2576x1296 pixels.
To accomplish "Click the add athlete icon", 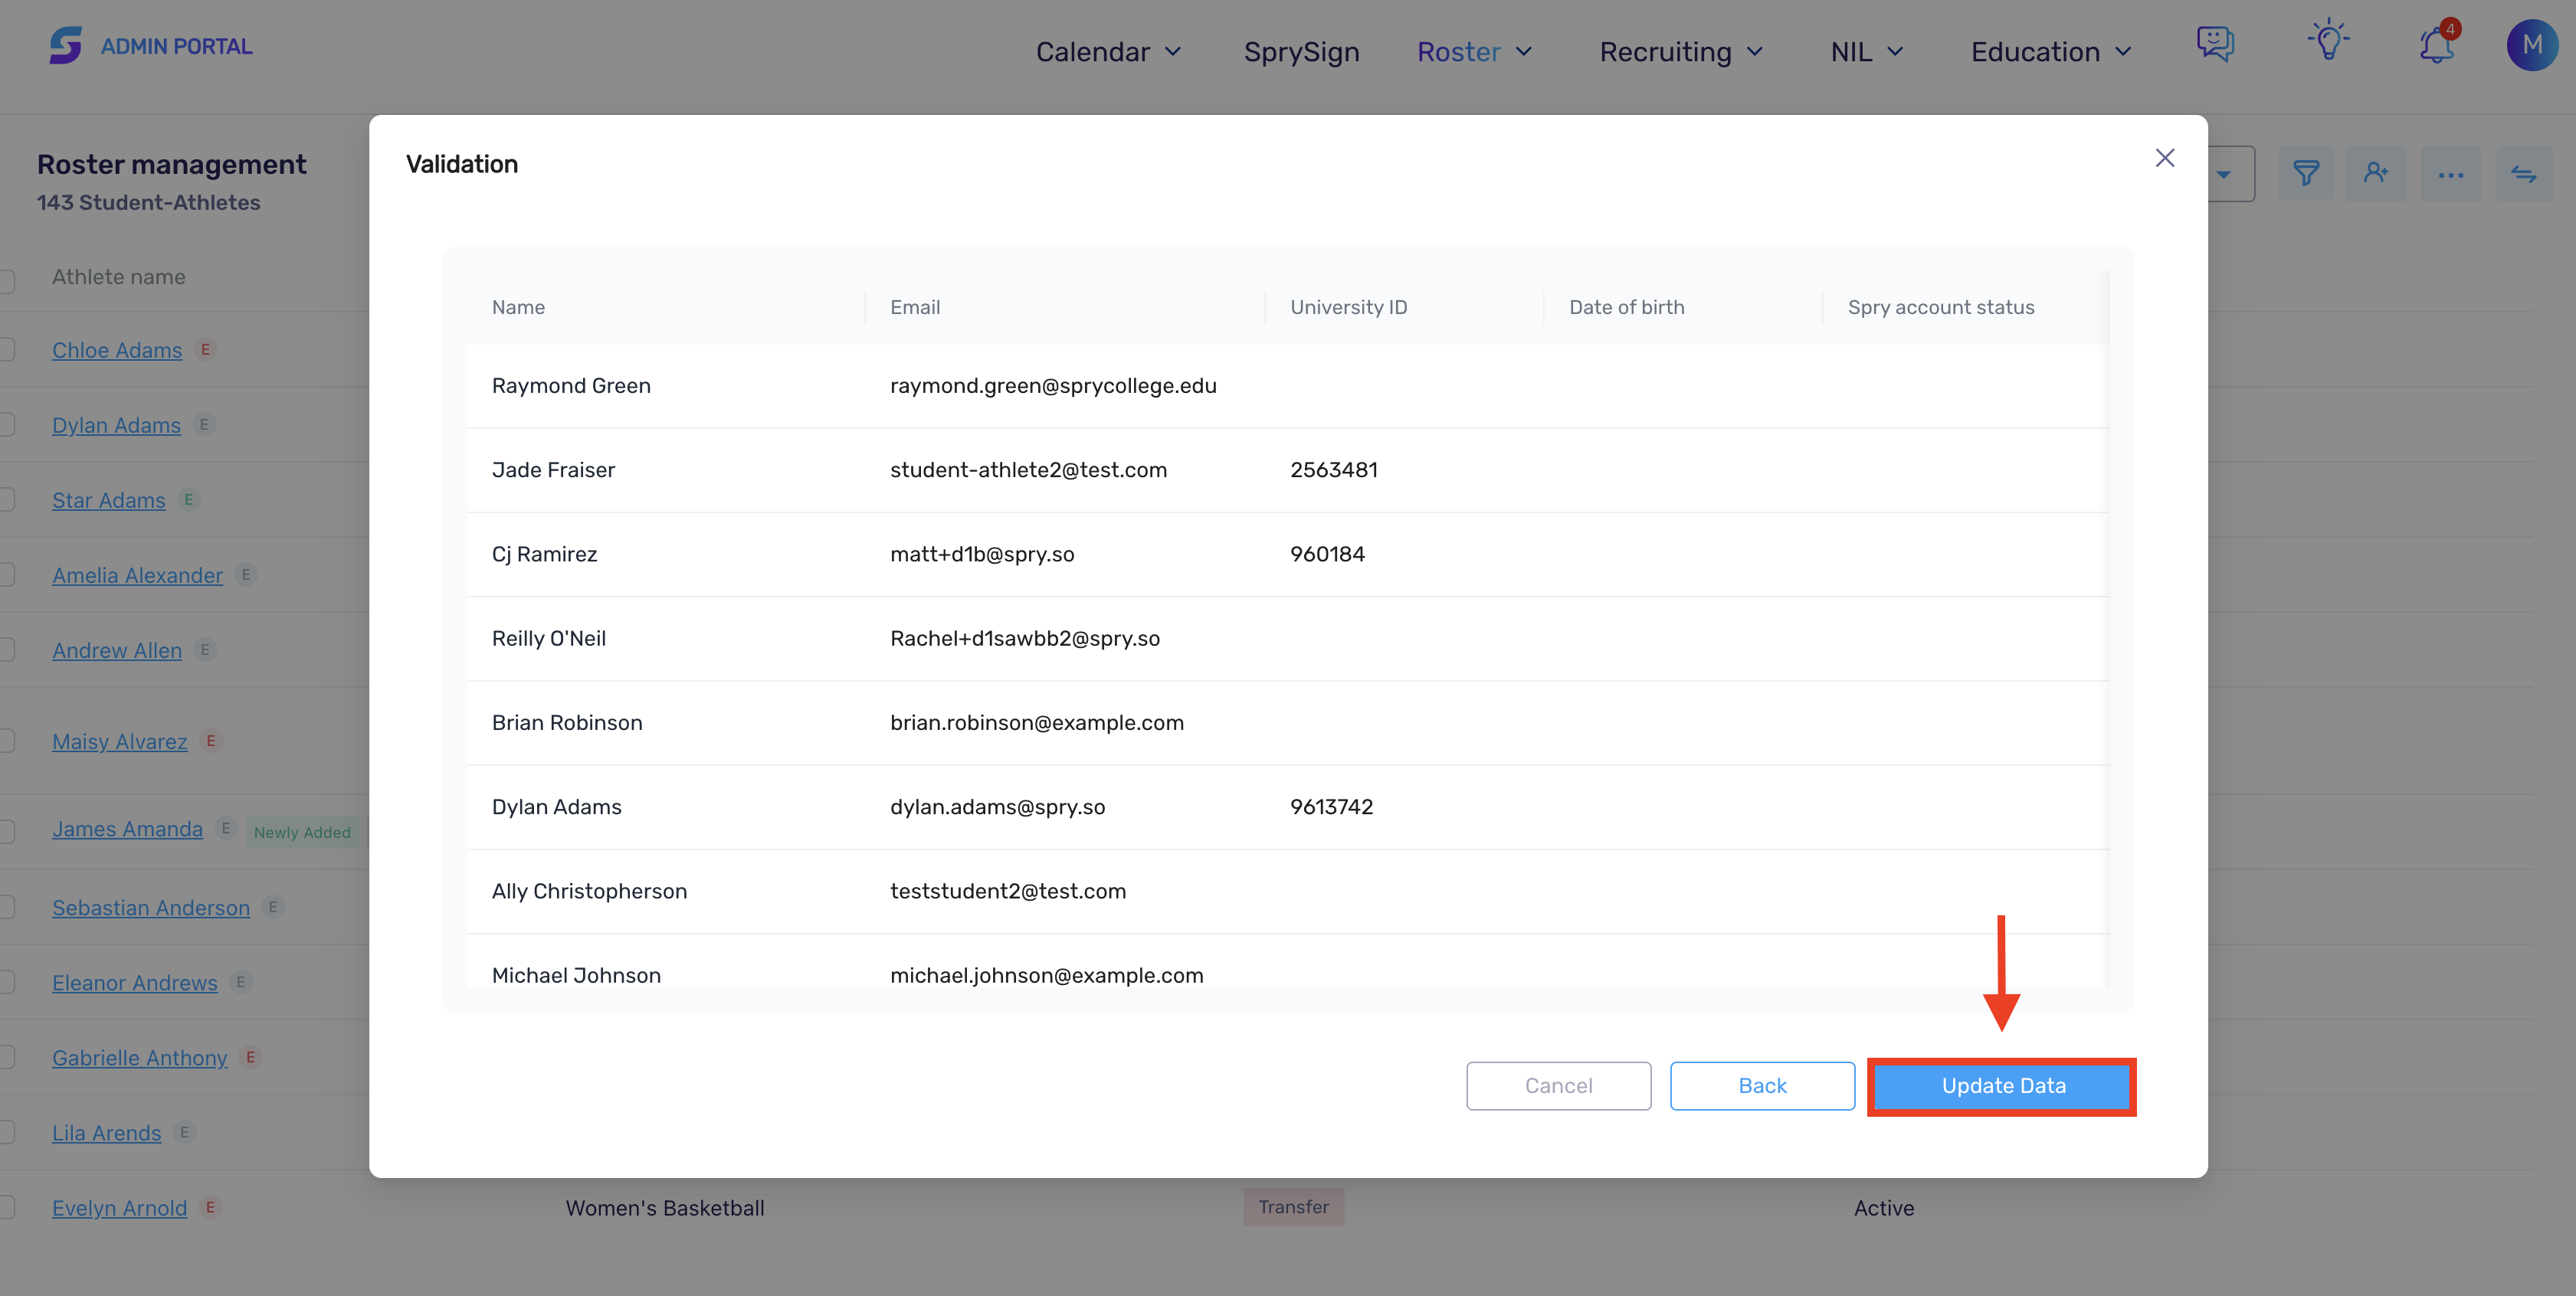I will click(x=2376, y=174).
